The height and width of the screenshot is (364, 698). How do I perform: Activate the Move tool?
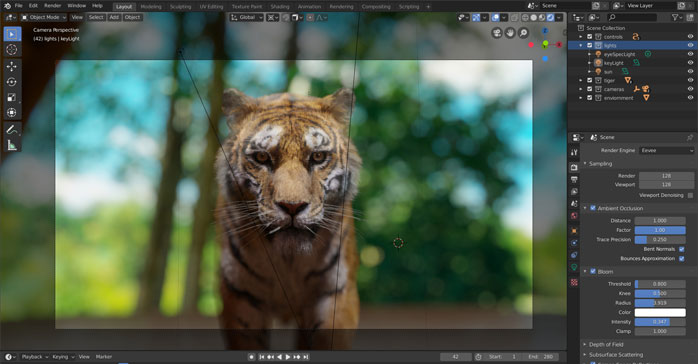tap(12, 66)
